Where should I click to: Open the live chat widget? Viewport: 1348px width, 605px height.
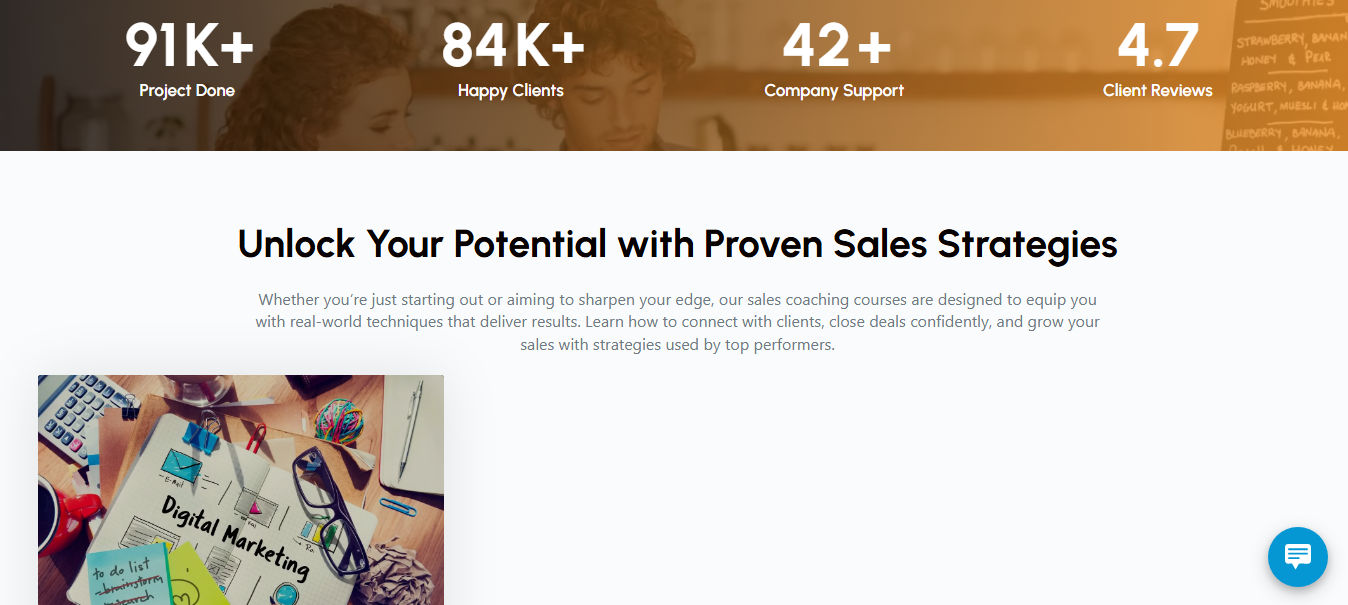coord(1297,556)
